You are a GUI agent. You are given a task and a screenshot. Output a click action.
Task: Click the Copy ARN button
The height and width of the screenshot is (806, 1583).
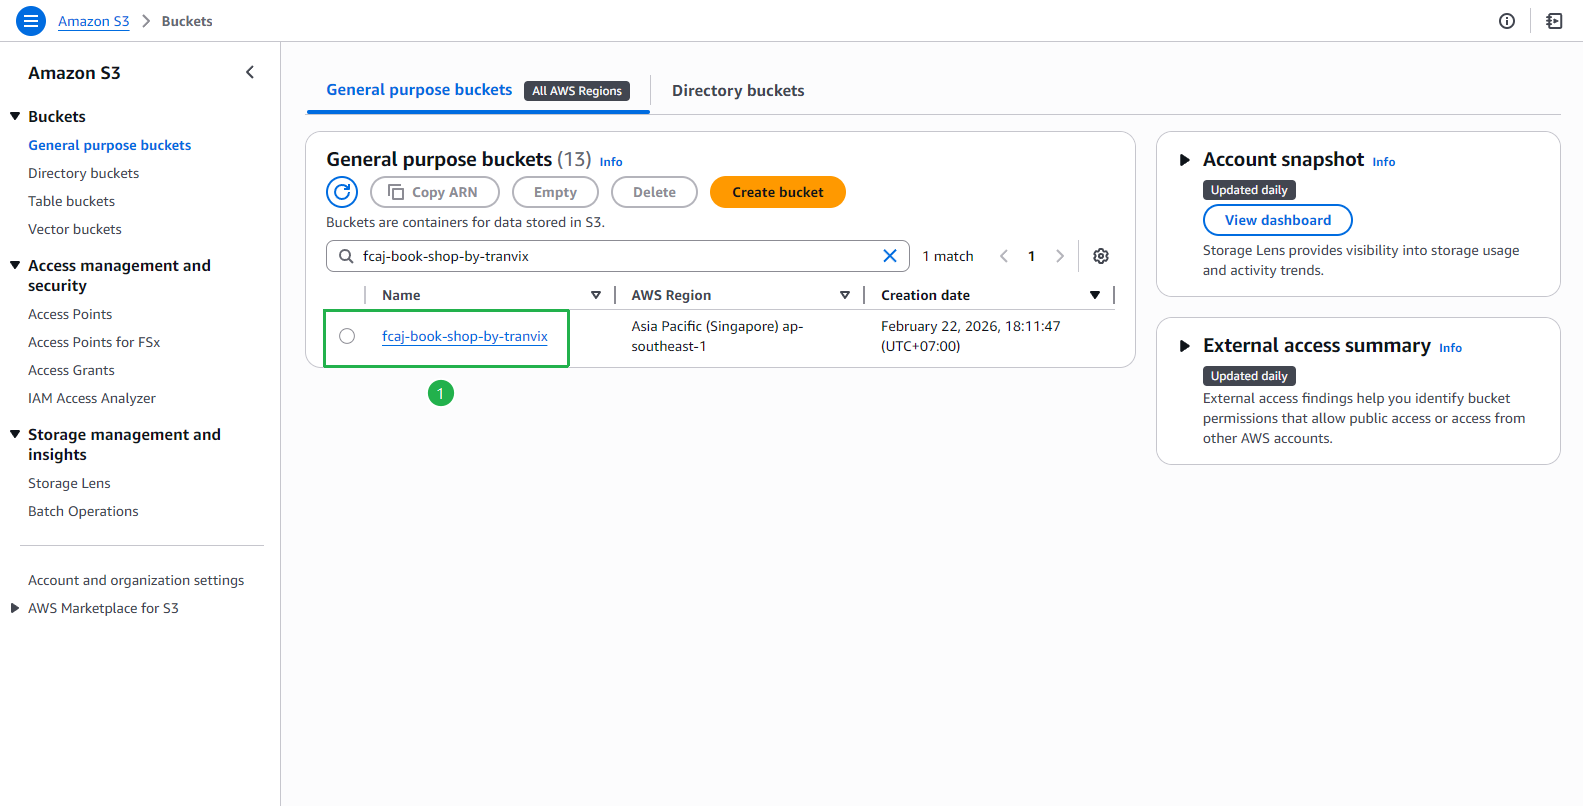pos(435,192)
